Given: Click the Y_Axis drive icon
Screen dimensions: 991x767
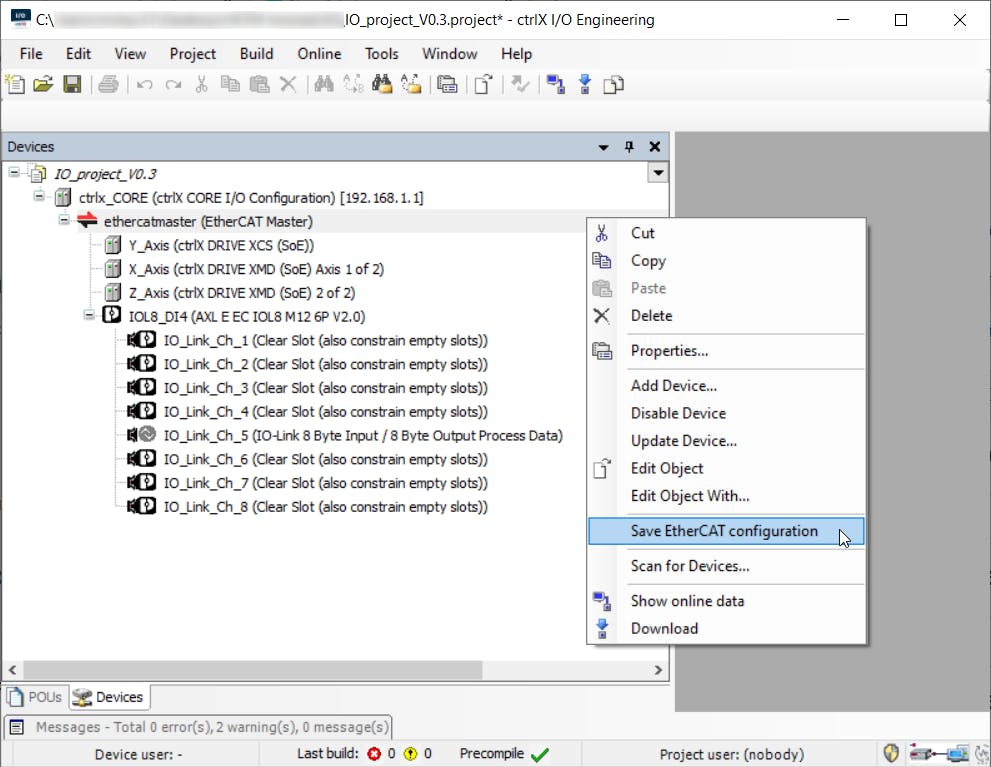Looking at the screenshot, I should [x=113, y=245].
